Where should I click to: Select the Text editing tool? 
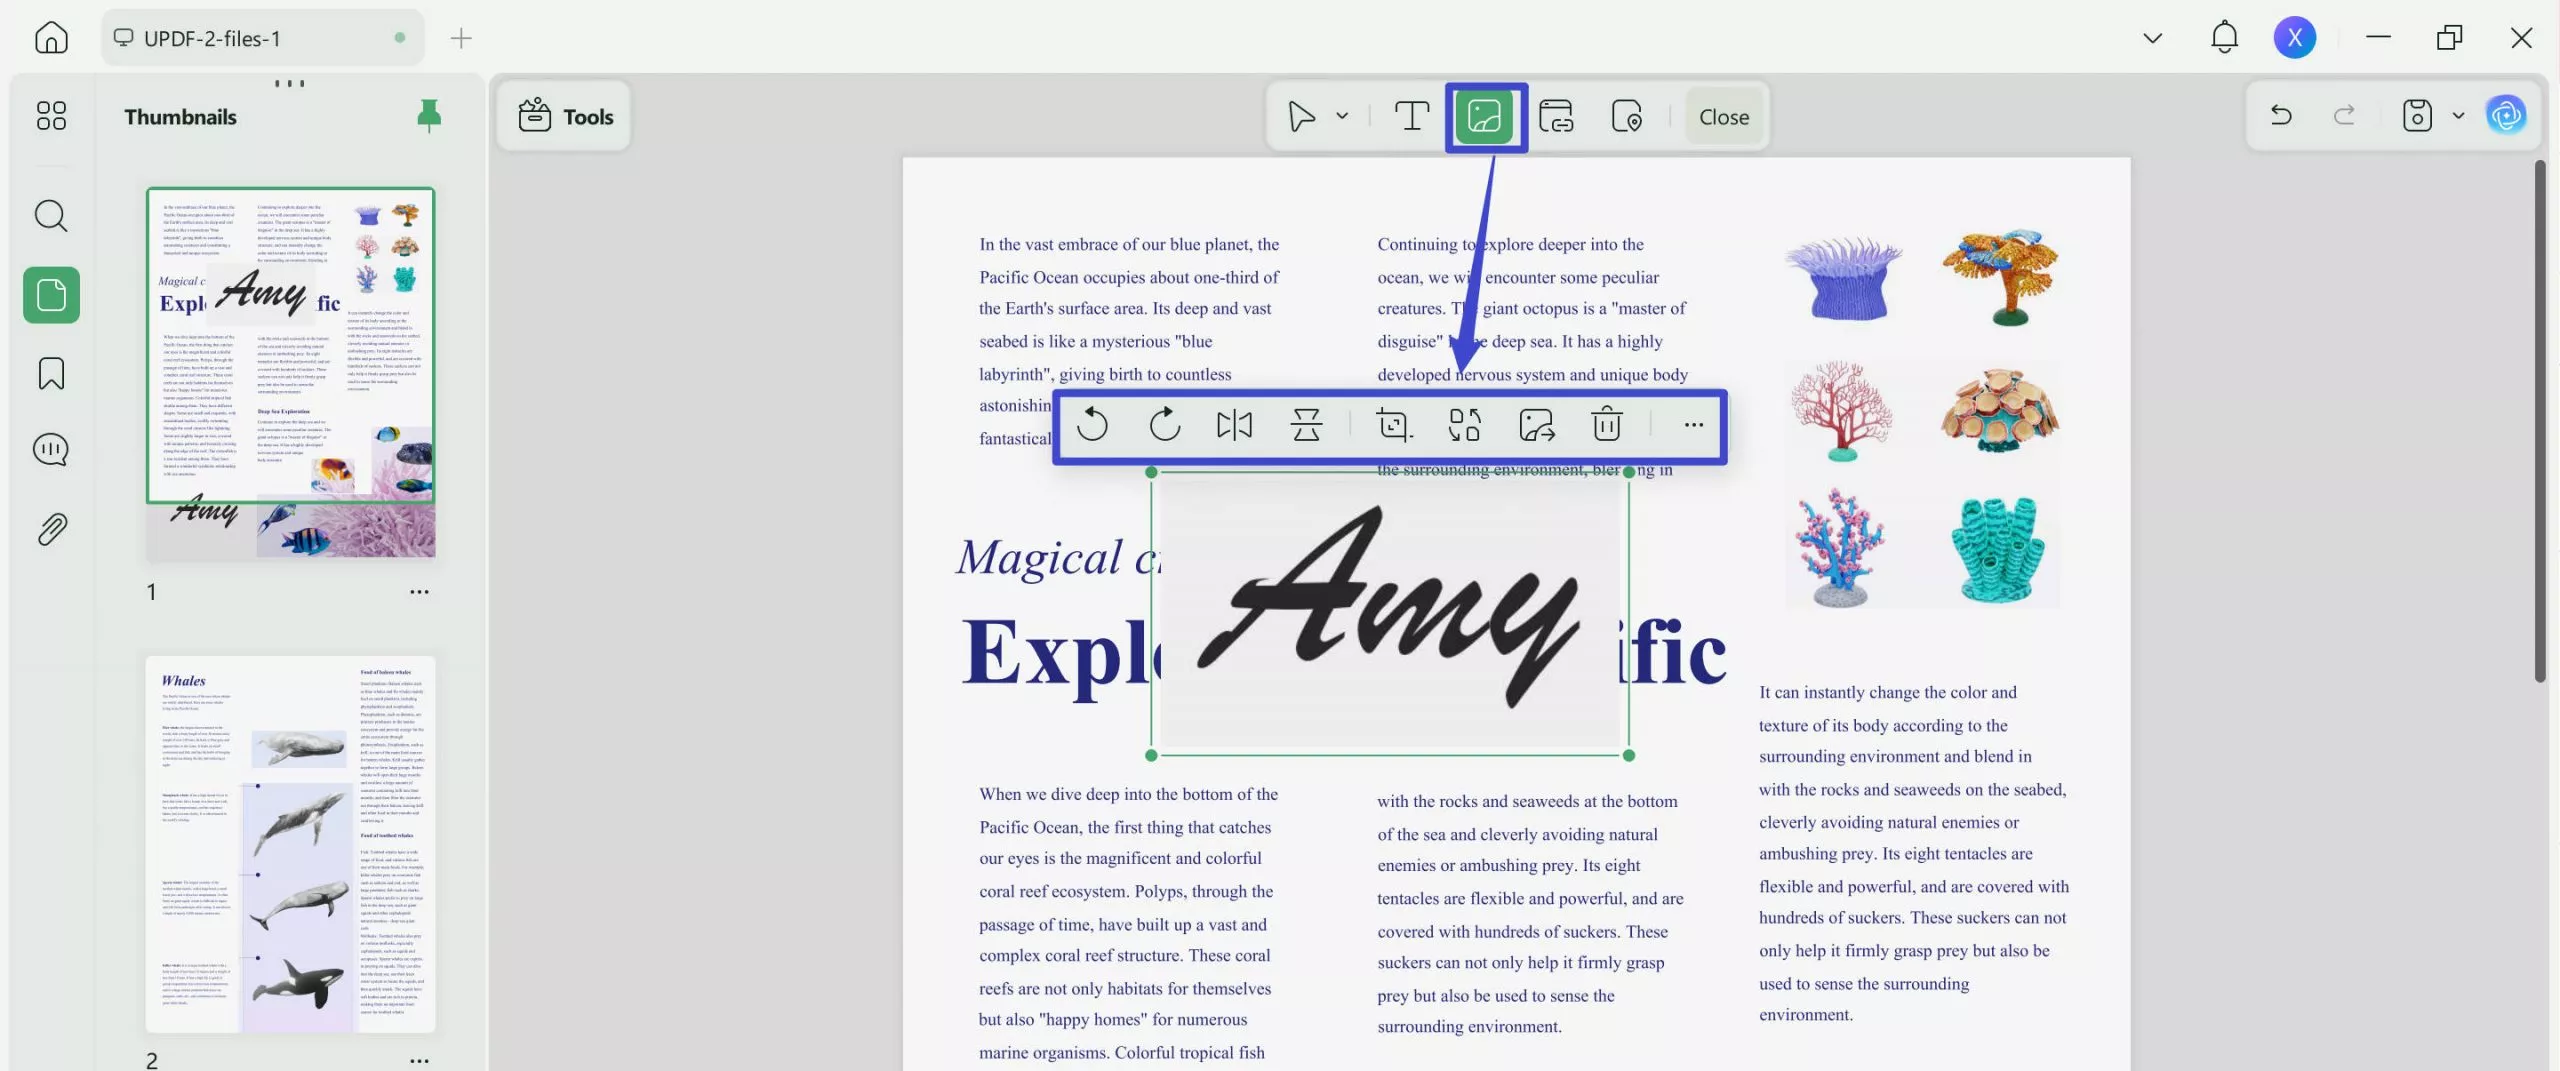[x=1411, y=116]
